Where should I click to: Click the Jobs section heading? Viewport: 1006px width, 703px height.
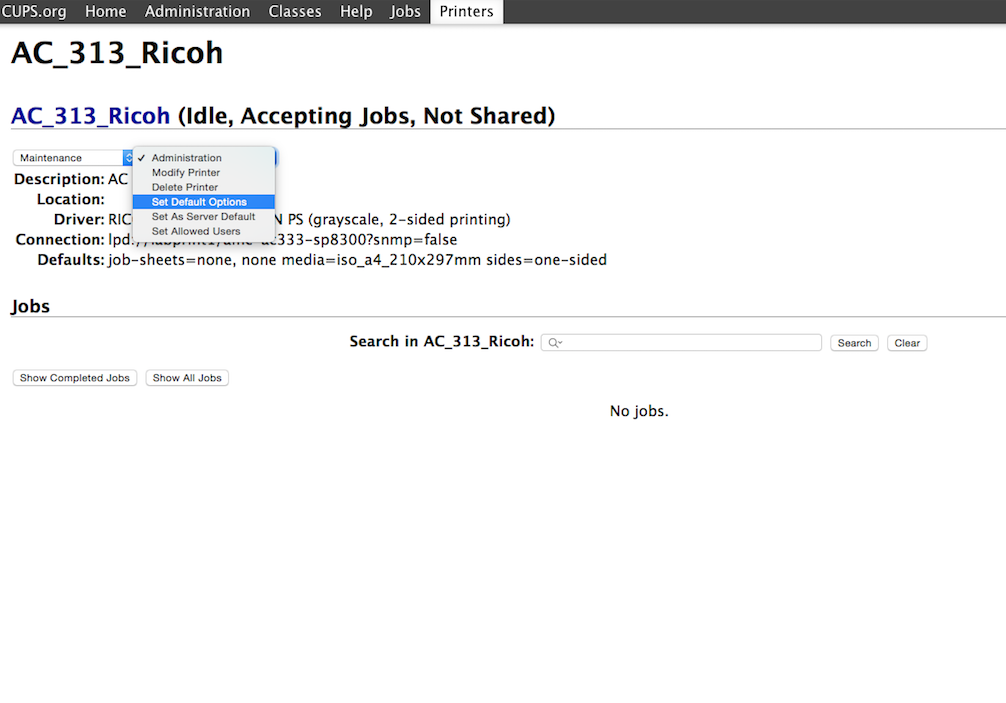point(30,306)
